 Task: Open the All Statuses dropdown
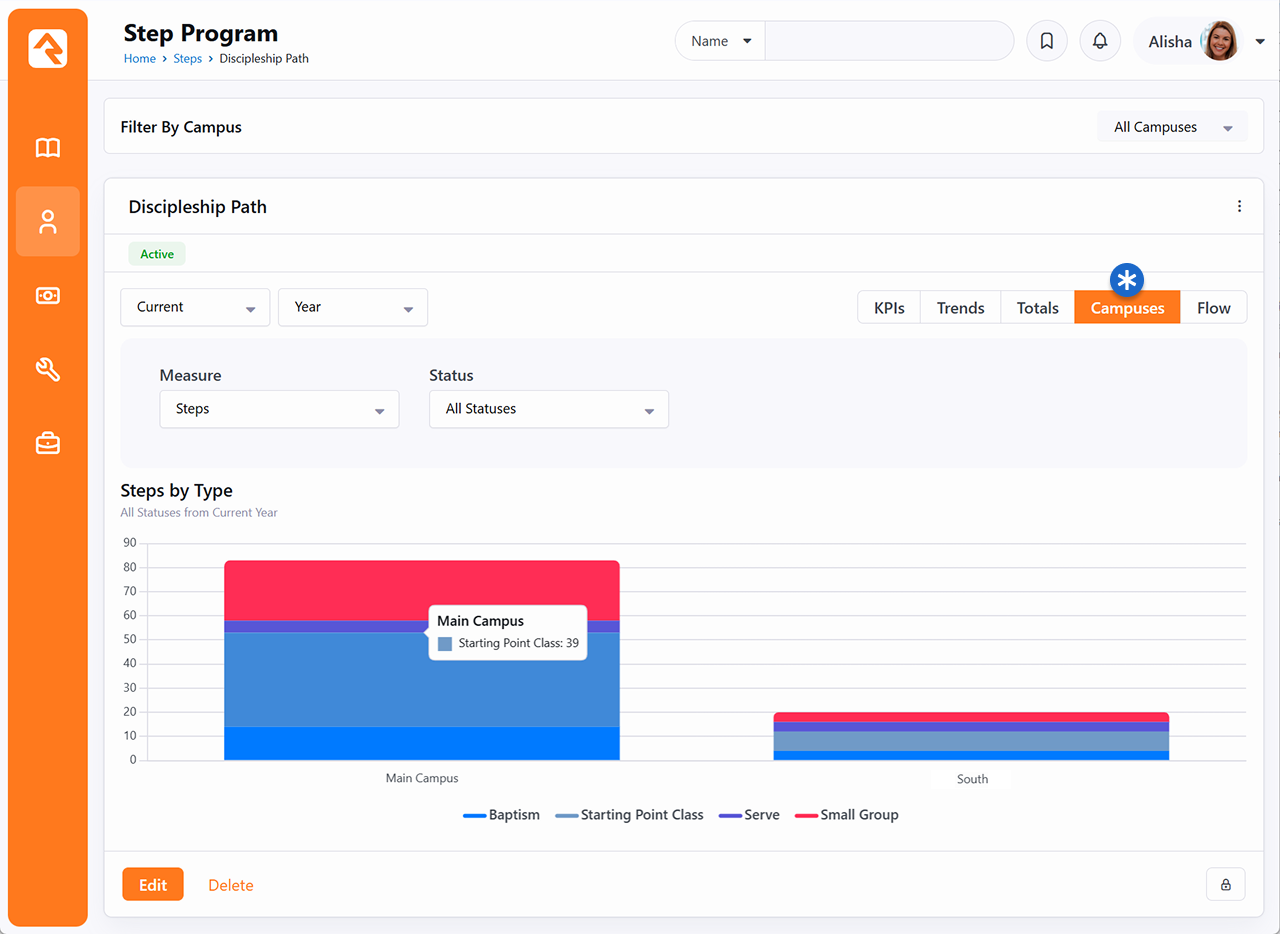pyautogui.click(x=549, y=409)
